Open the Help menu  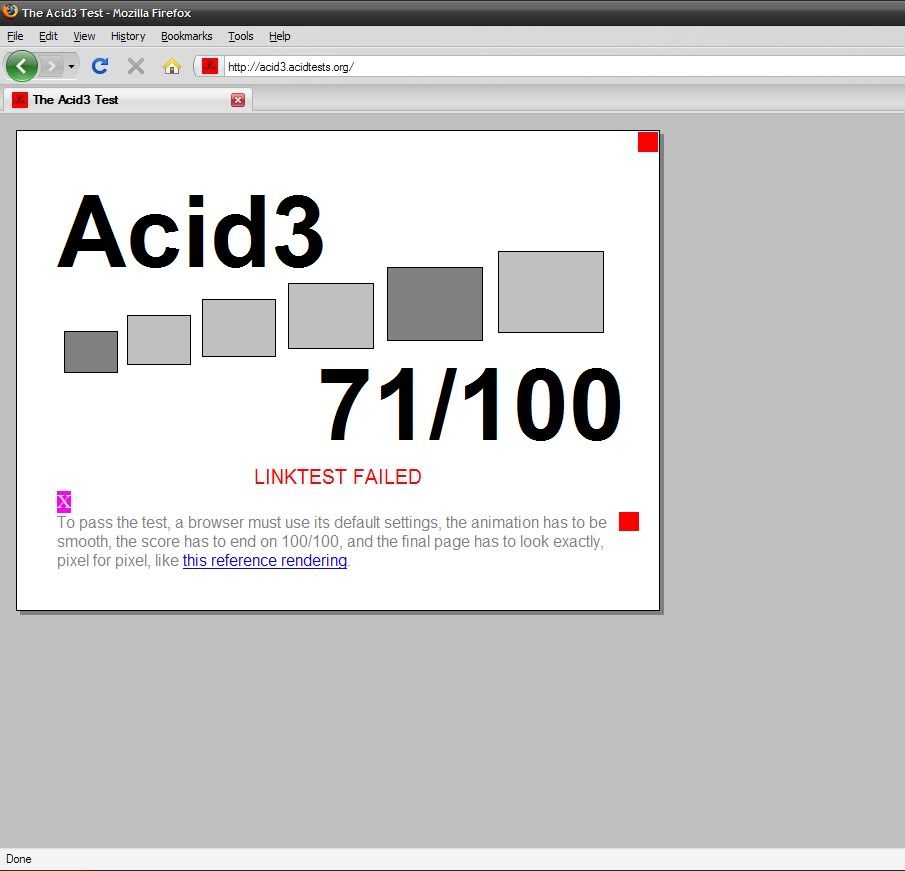point(279,36)
